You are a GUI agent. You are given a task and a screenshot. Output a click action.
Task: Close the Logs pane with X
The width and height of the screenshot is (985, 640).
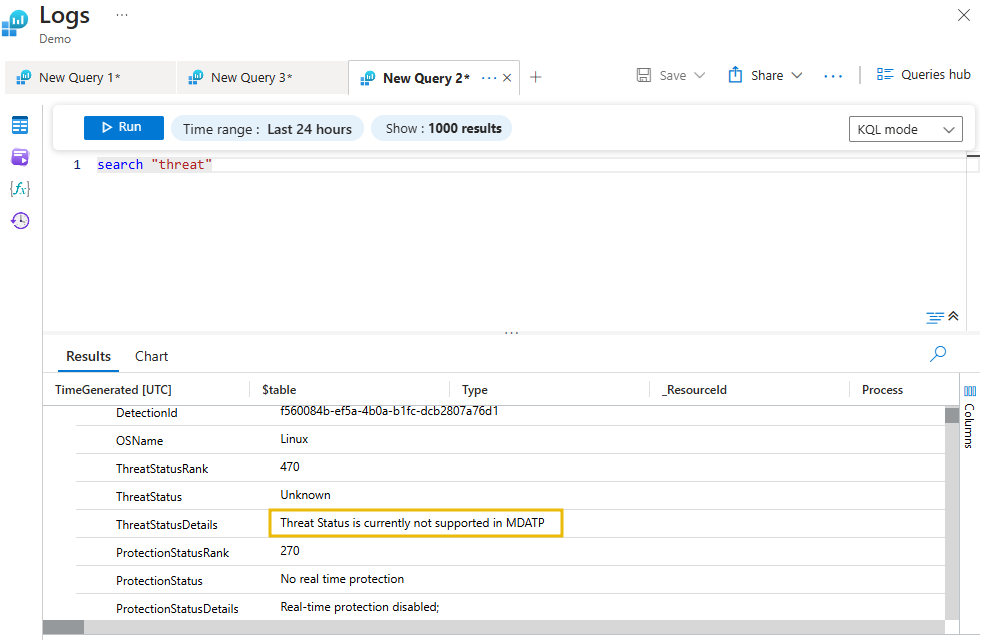(964, 15)
